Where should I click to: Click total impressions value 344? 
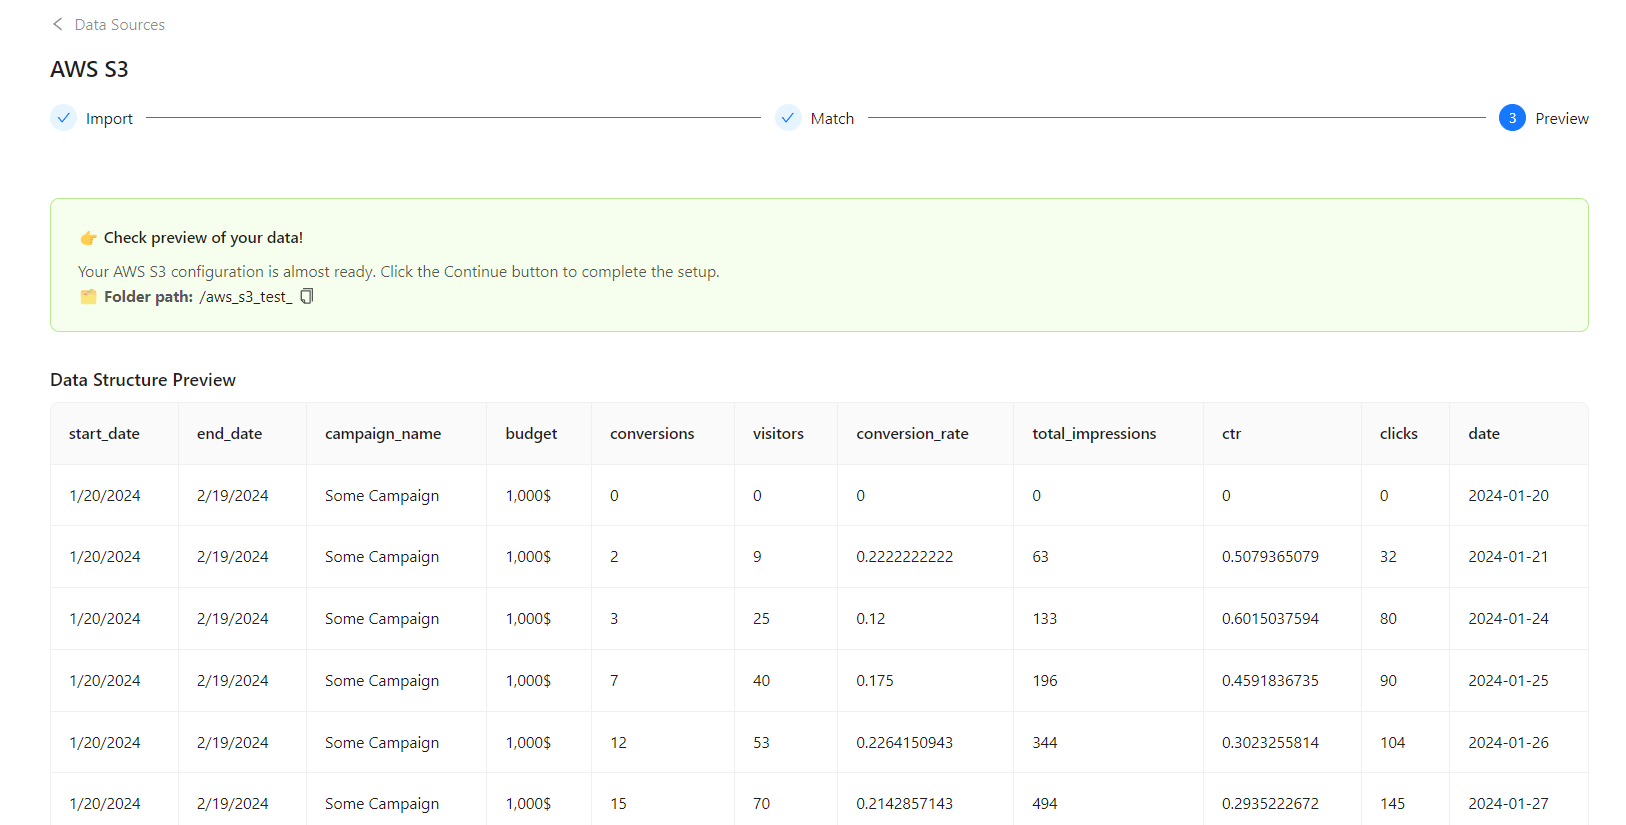point(1044,743)
